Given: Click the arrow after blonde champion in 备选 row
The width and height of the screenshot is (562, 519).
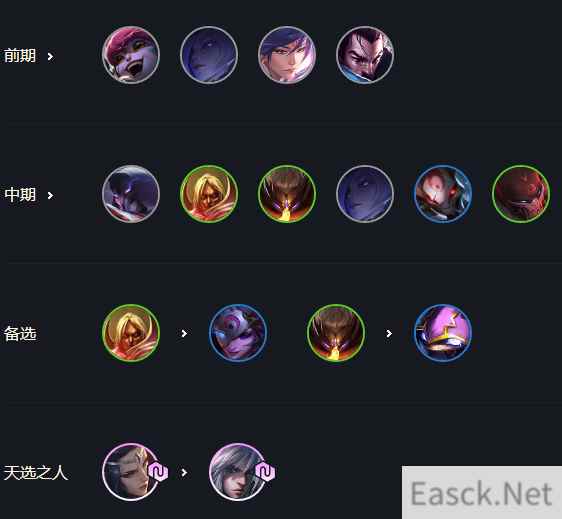Looking at the screenshot, I should click(x=184, y=333).
